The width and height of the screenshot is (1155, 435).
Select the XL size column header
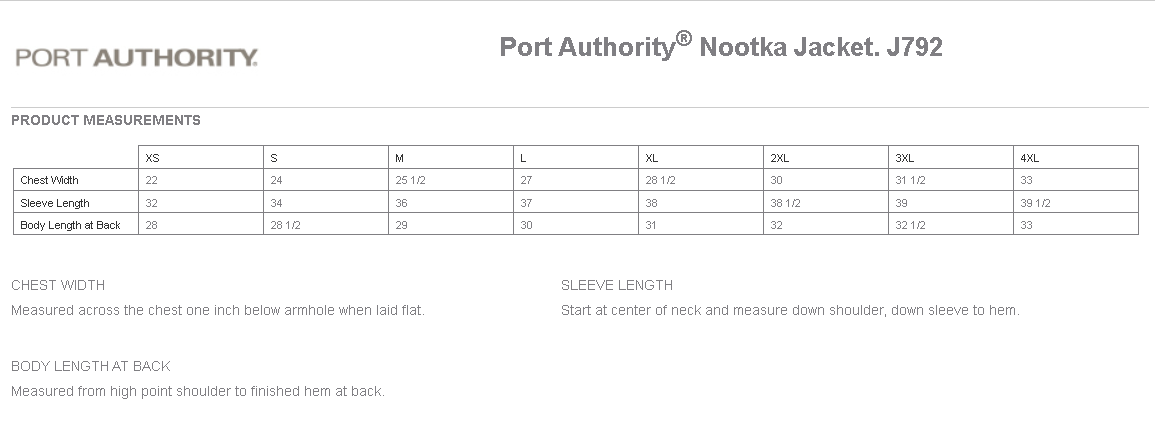tap(652, 158)
